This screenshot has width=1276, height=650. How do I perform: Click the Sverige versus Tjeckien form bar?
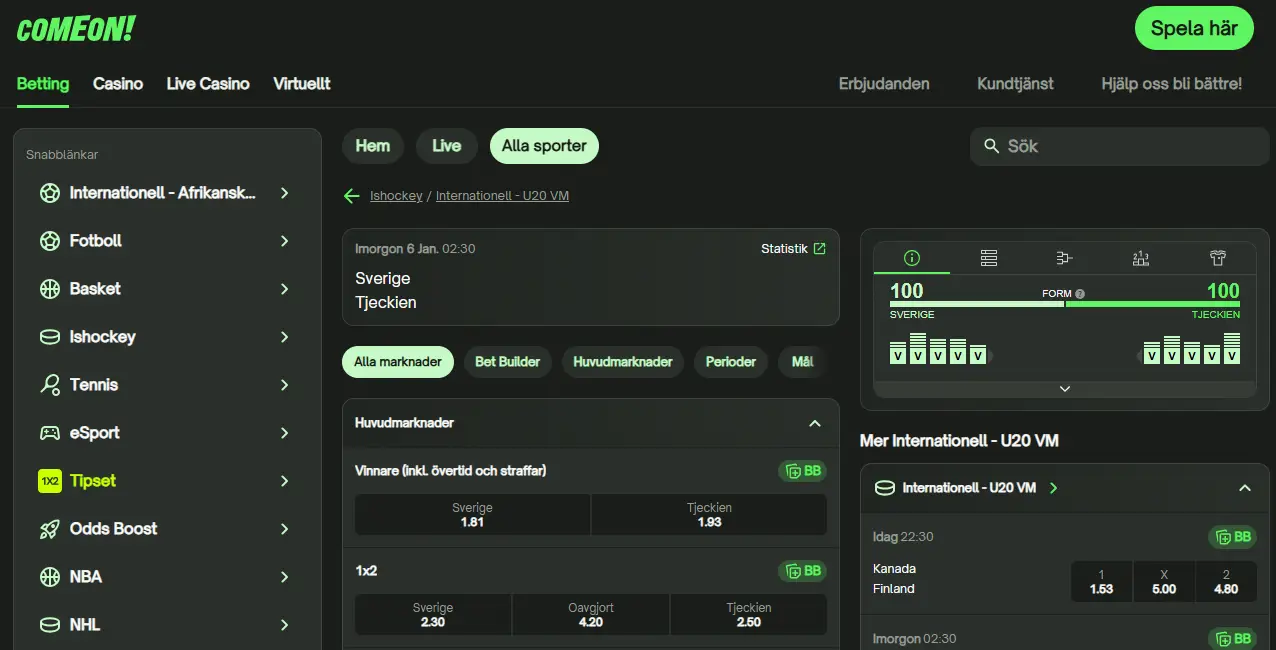click(x=1064, y=304)
